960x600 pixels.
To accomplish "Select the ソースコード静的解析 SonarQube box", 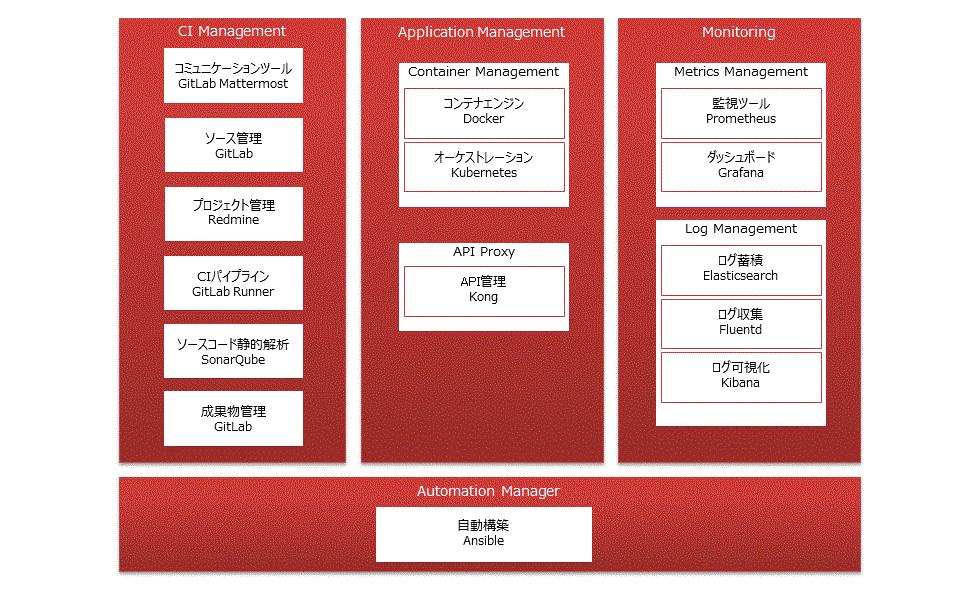I will [x=233, y=351].
